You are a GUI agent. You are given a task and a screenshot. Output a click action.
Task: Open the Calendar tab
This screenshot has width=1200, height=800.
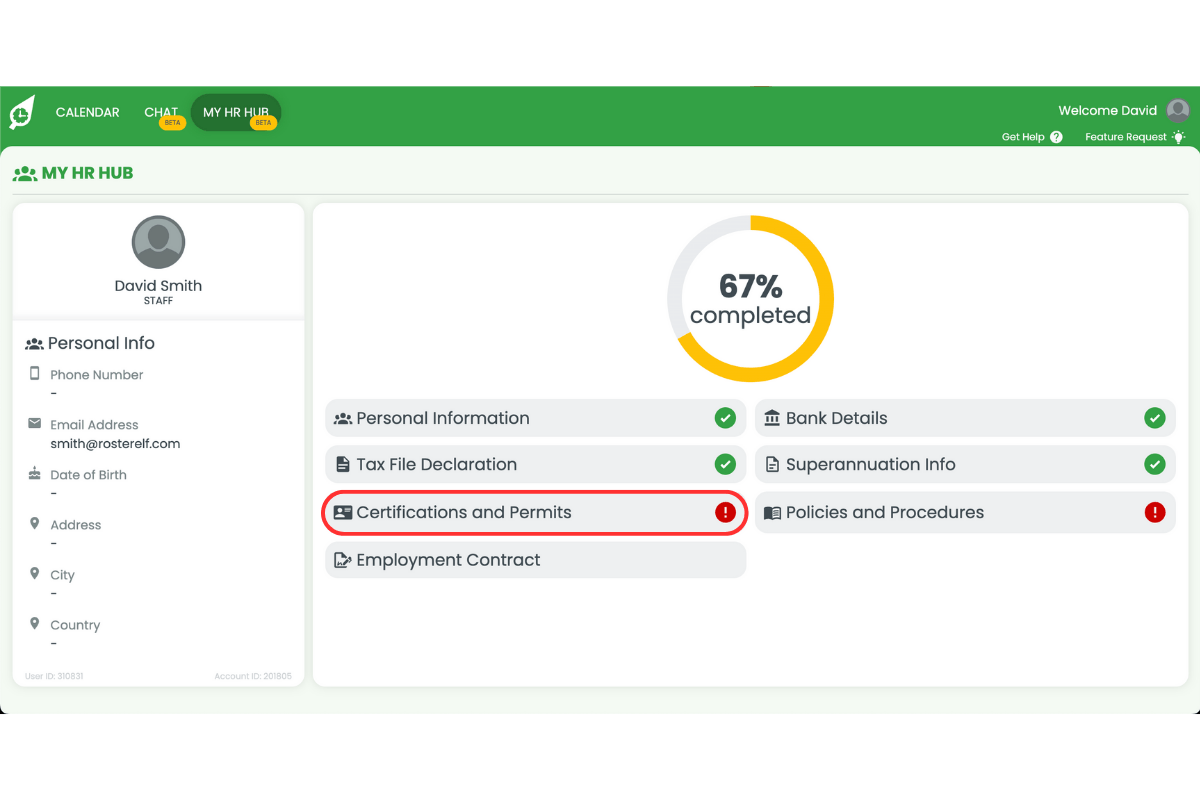tap(87, 113)
